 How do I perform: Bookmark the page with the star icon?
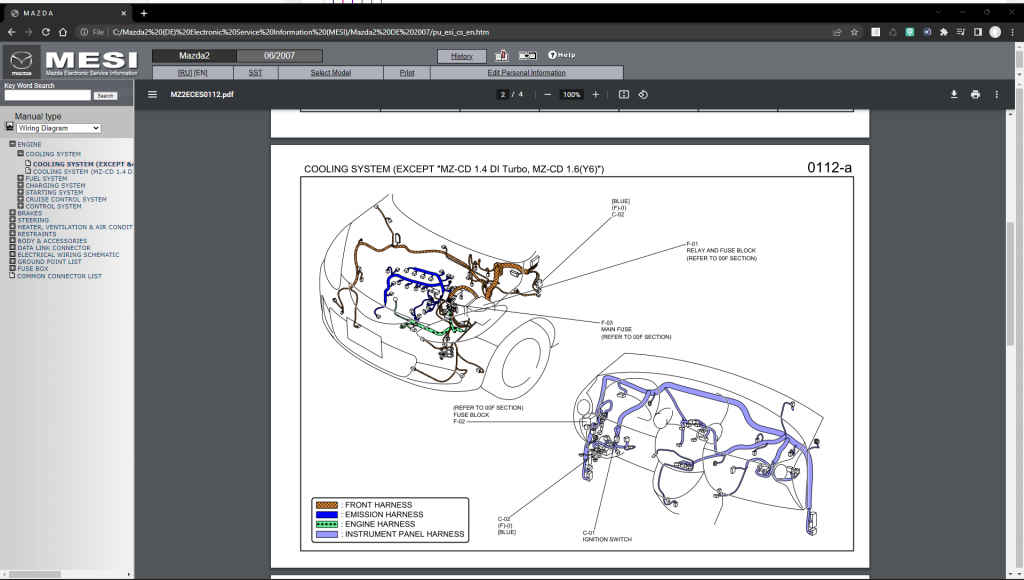click(852, 31)
